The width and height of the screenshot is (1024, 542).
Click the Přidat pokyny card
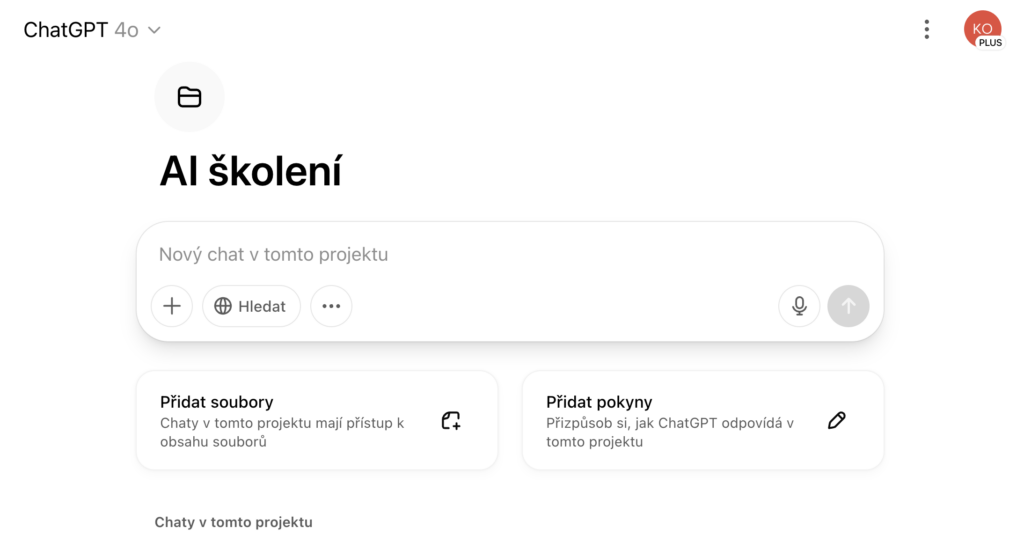point(703,421)
